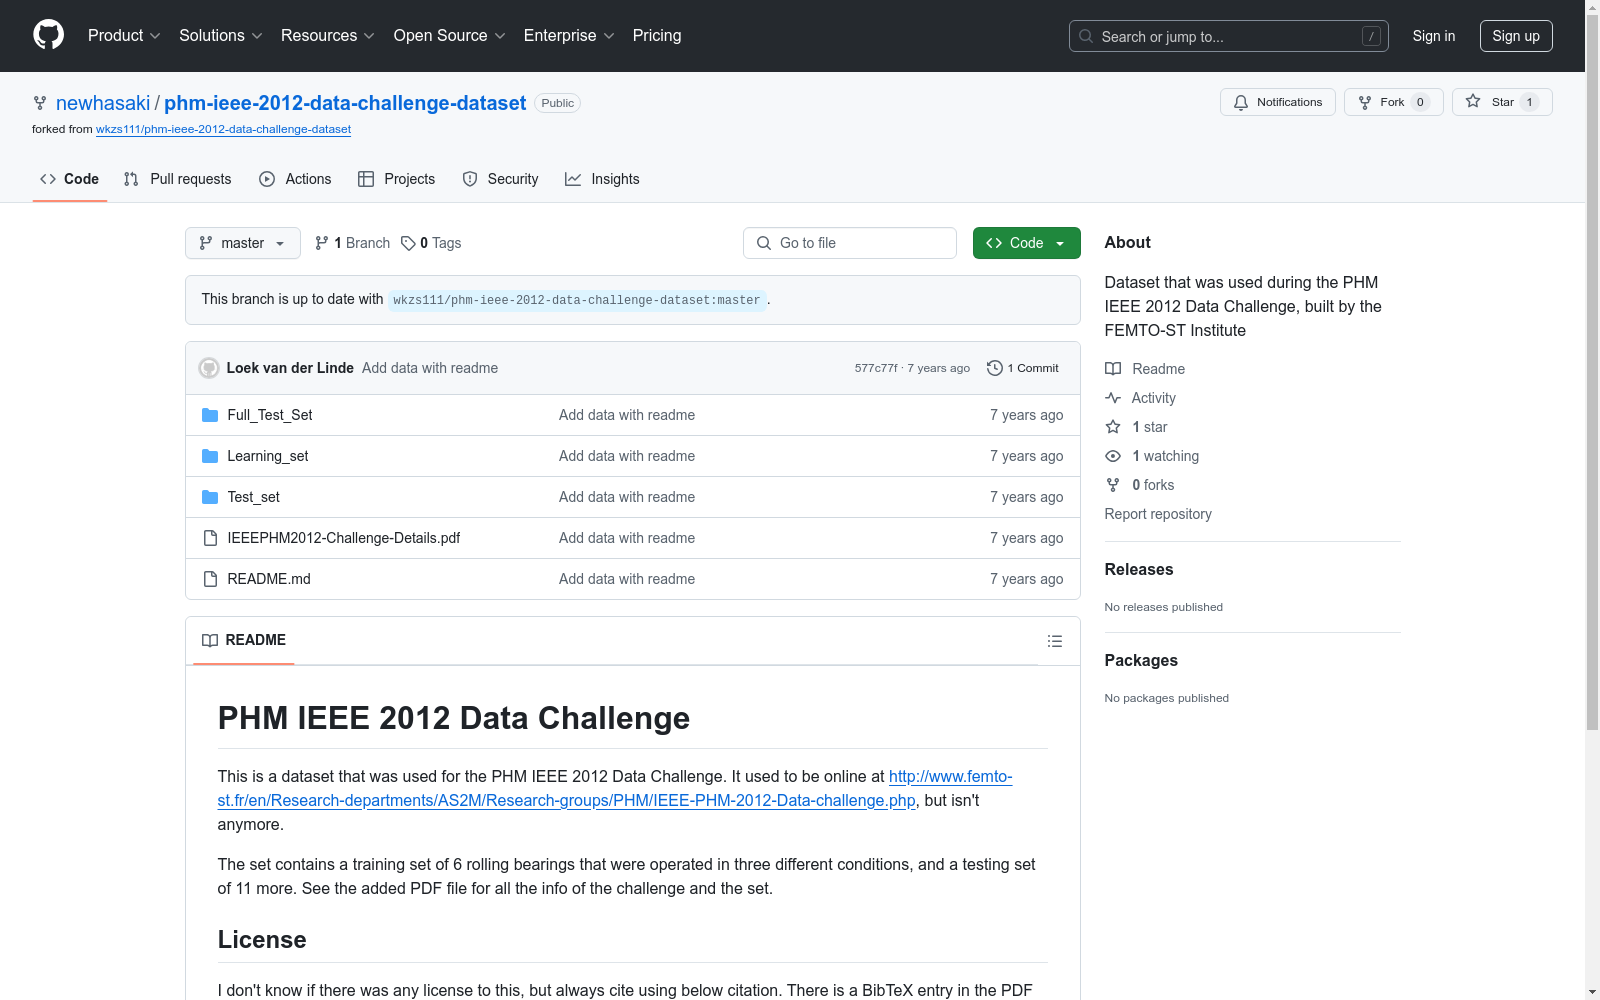Open the Full_Test_Set folder
1600x1000 pixels.
click(269, 414)
